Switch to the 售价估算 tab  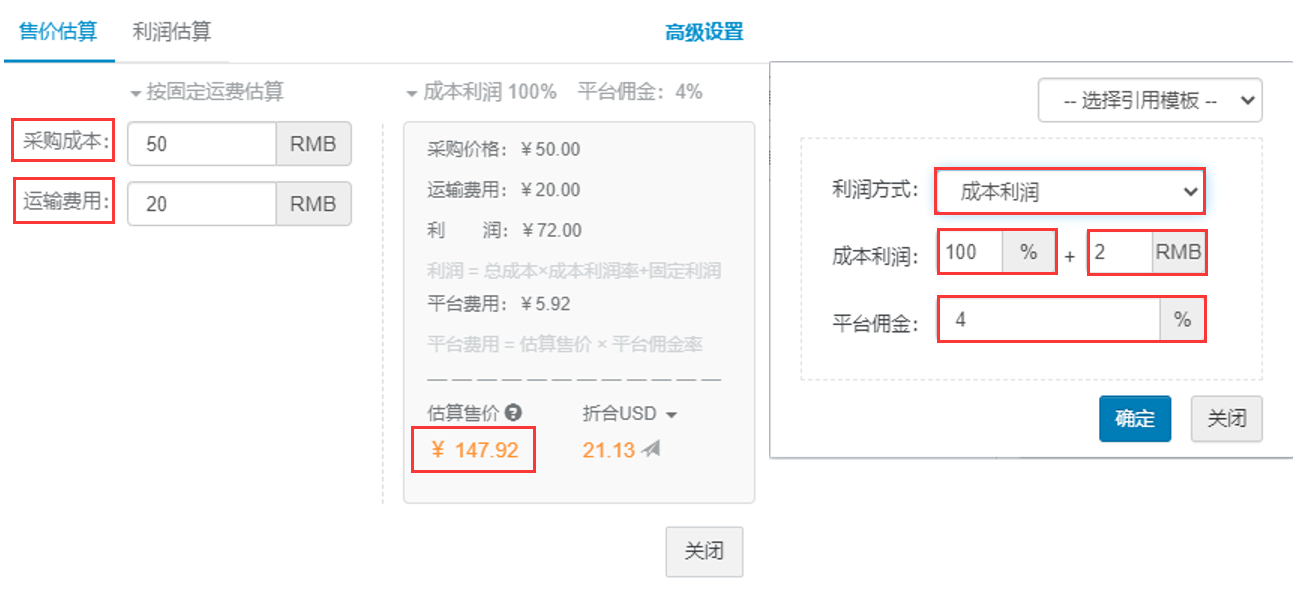coord(58,31)
